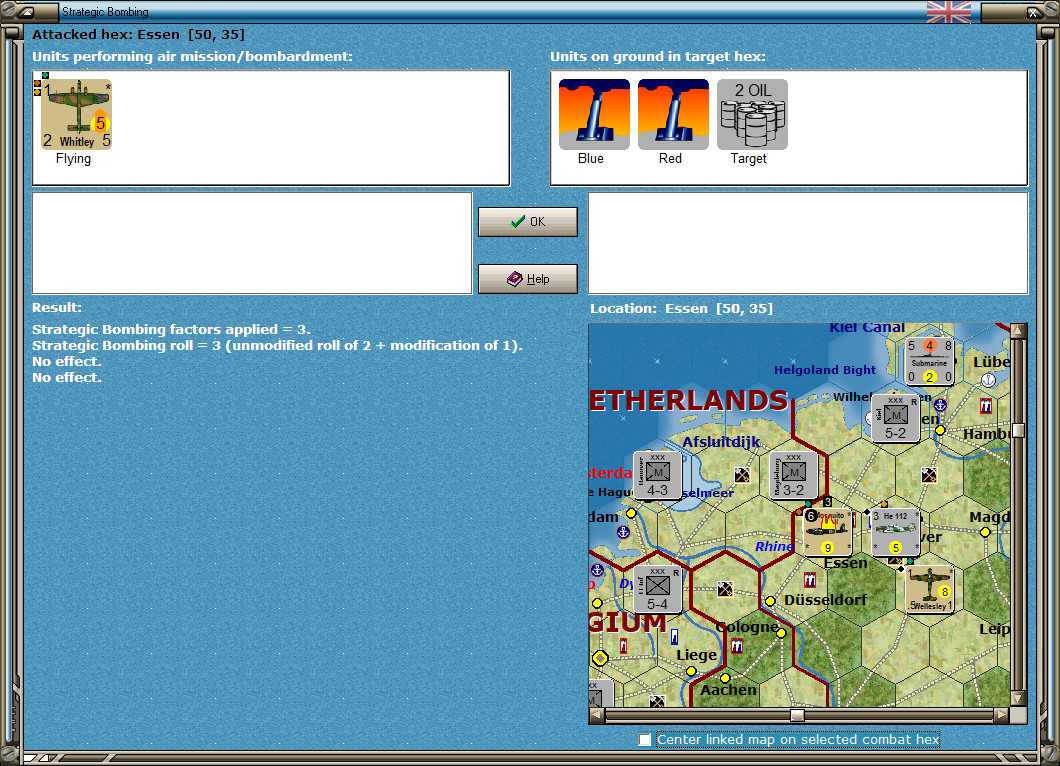Click the Helgoland Bight label on map
This screenshot has width=1060, height=766.
[825, 370]
